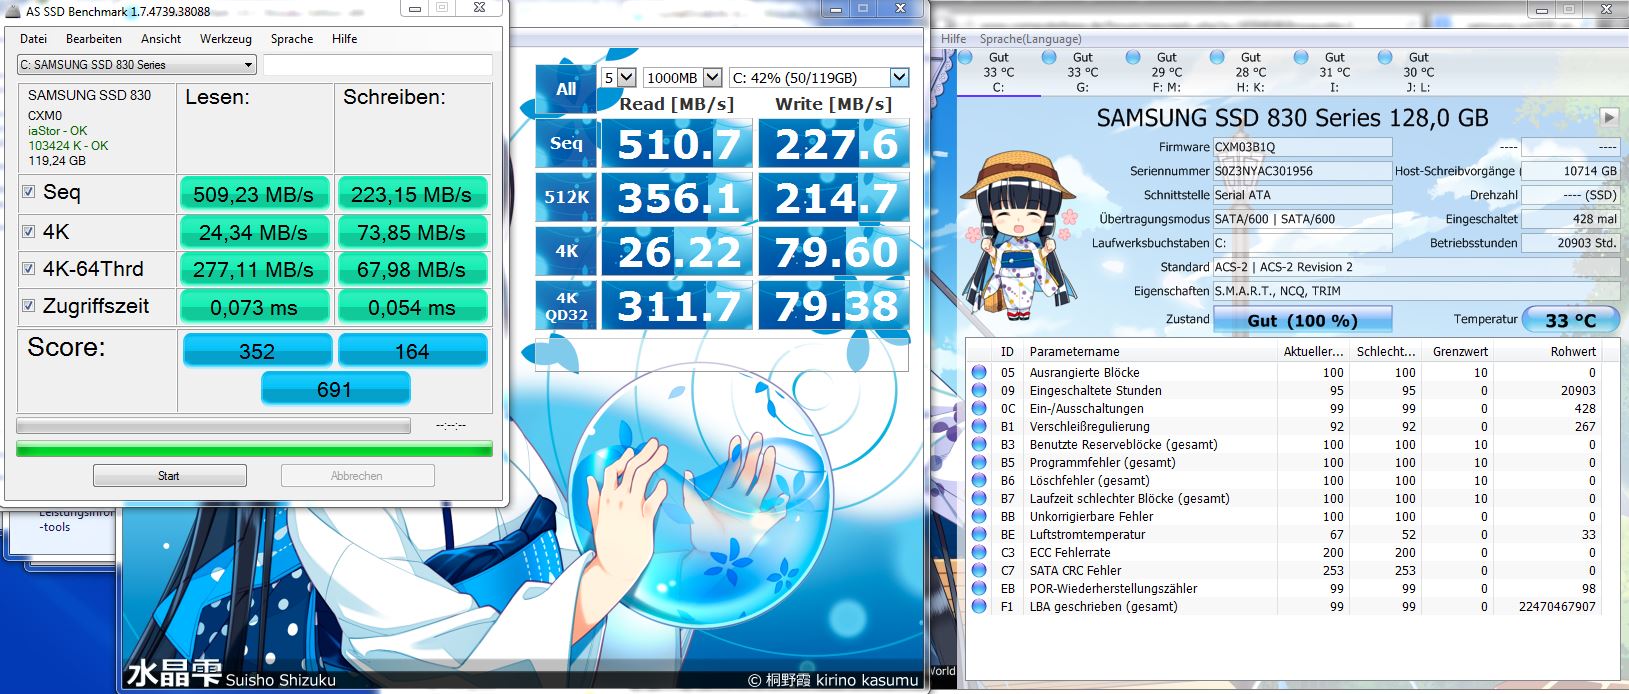Open the Bearbeiten menu
Viewport: 1629px width, 694px height.
coord(94,39)
